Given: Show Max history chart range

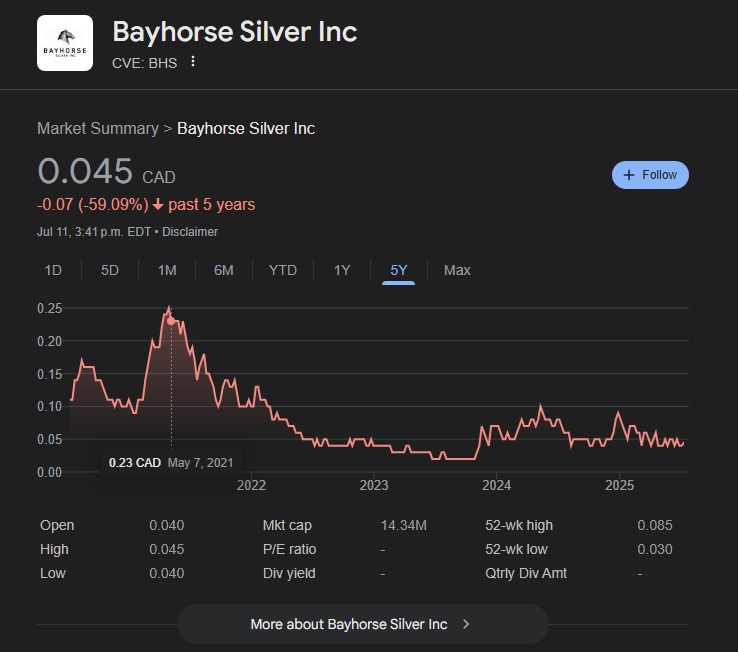Looking at the screenshot, I should pyautogui.click(x=457, y=270).
